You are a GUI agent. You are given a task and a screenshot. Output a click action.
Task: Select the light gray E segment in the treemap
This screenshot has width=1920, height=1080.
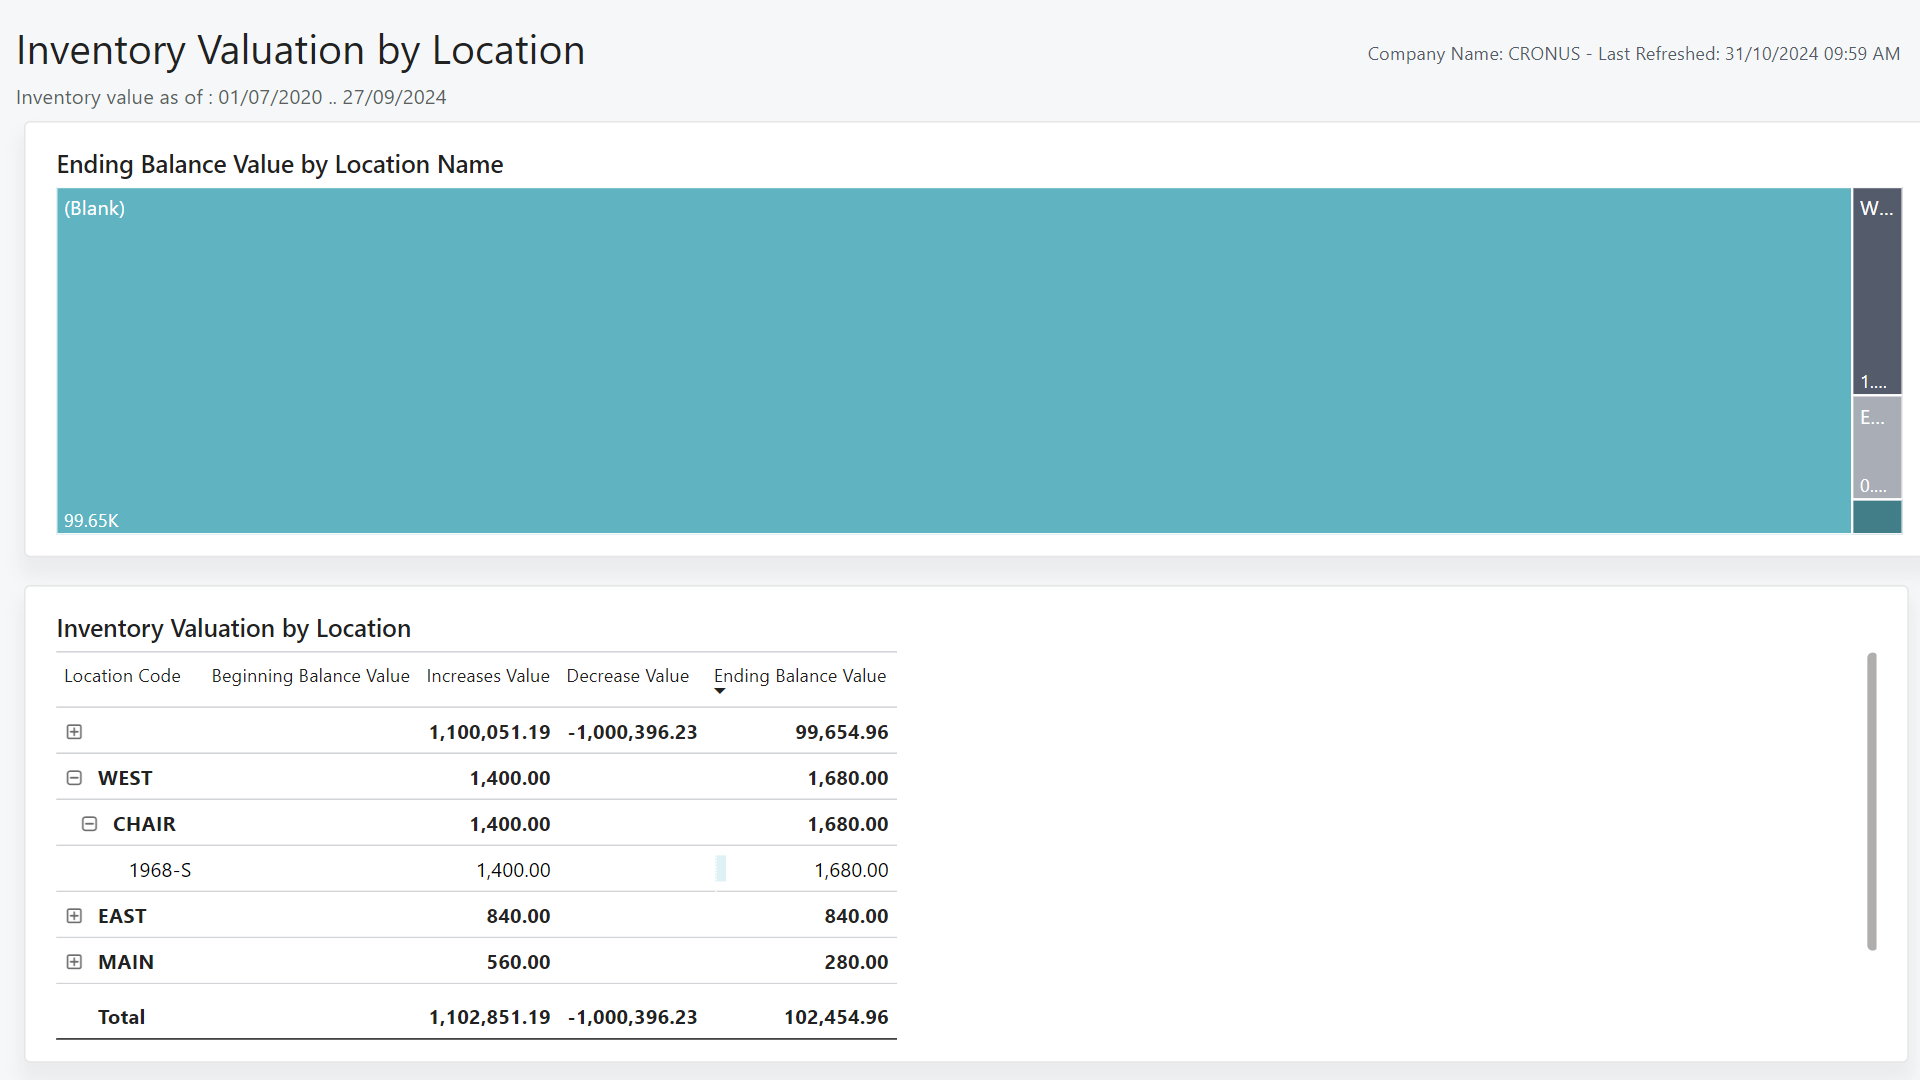tap(1876, 447)
